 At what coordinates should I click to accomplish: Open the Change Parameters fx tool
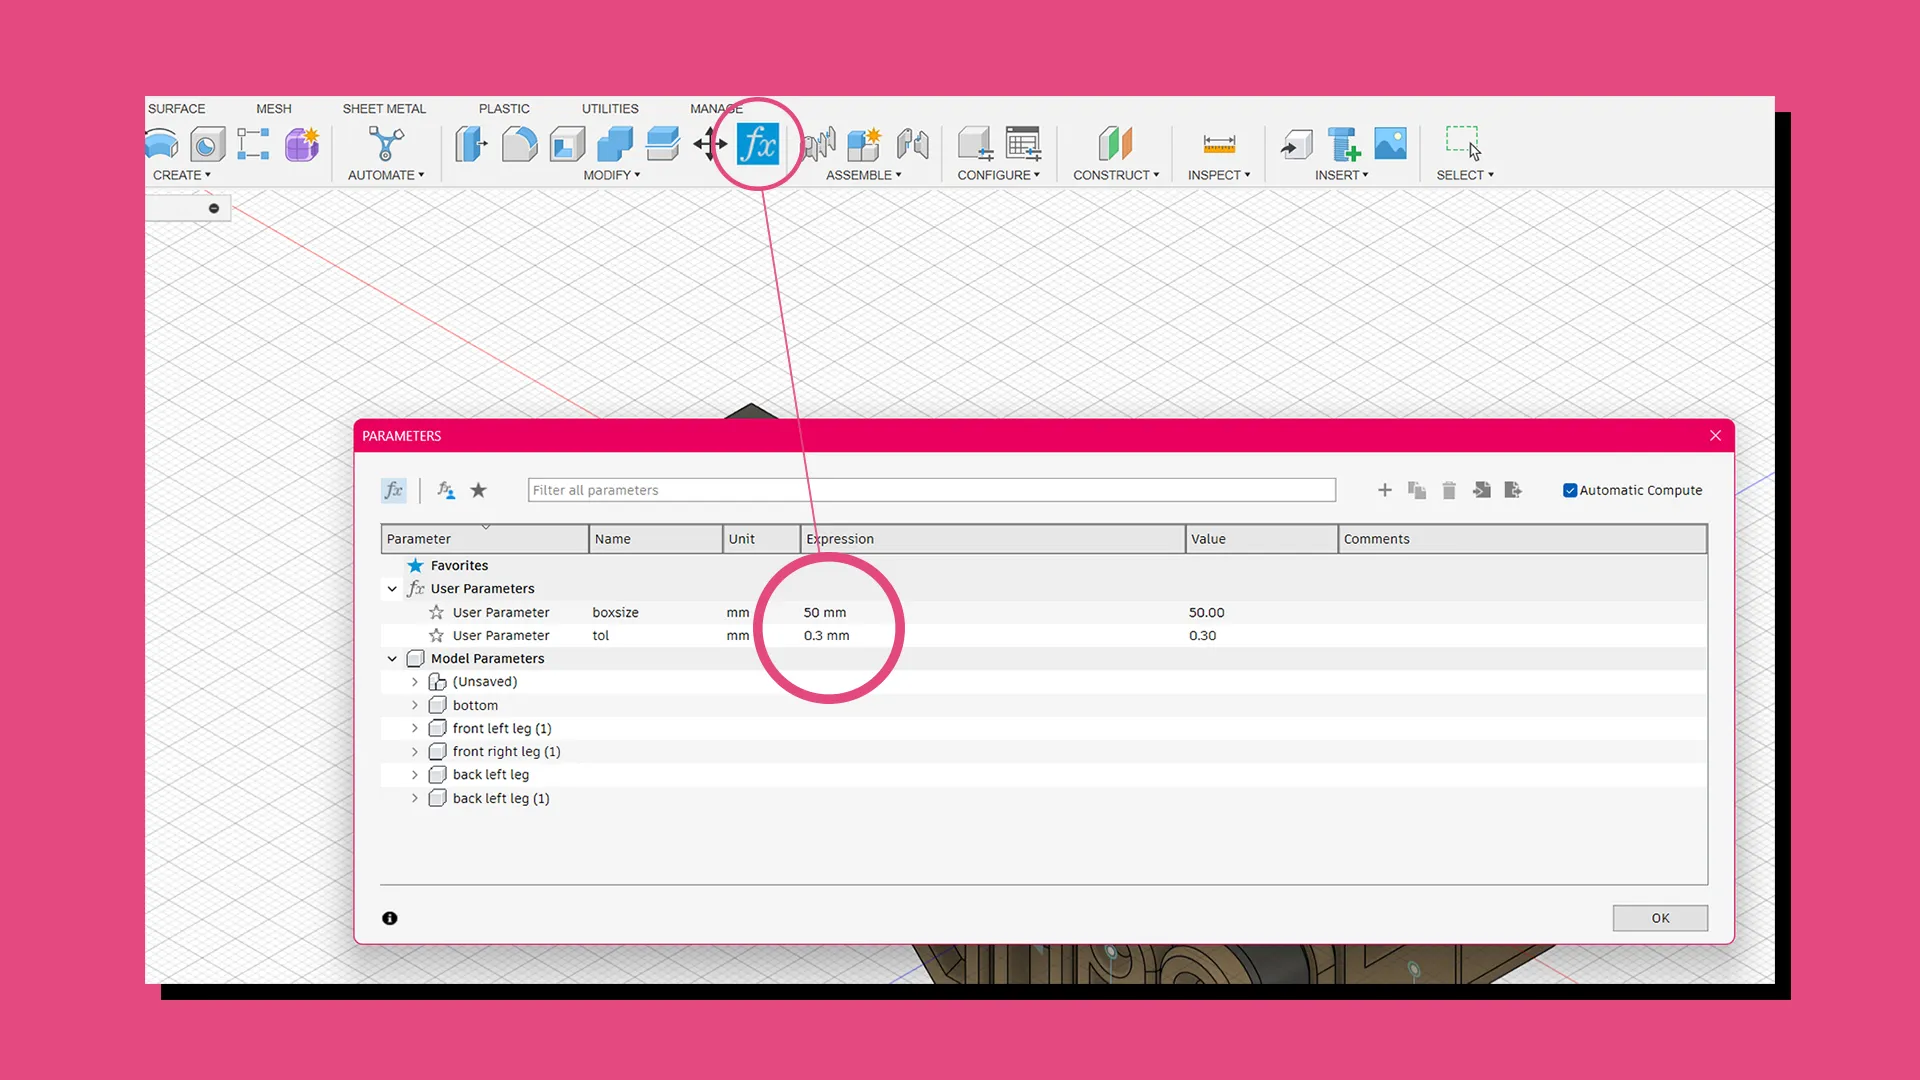757,144
